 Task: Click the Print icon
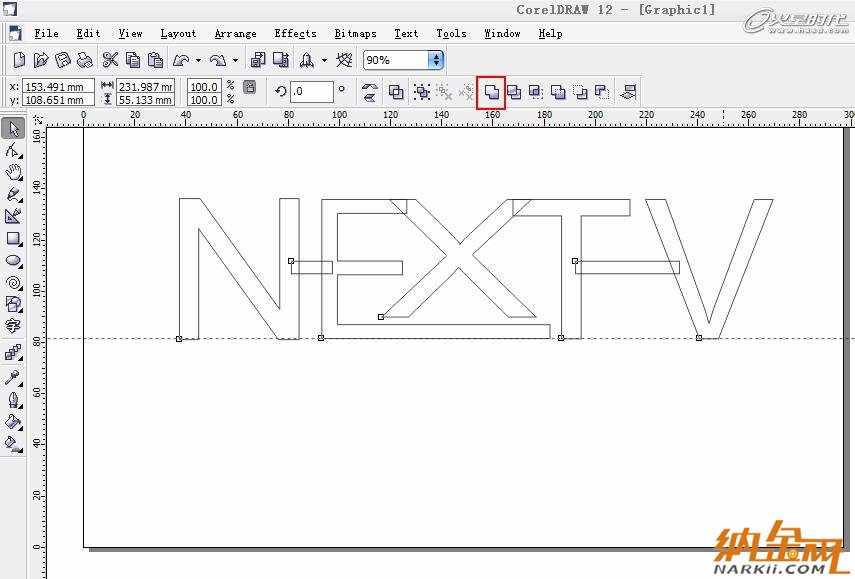85,59
